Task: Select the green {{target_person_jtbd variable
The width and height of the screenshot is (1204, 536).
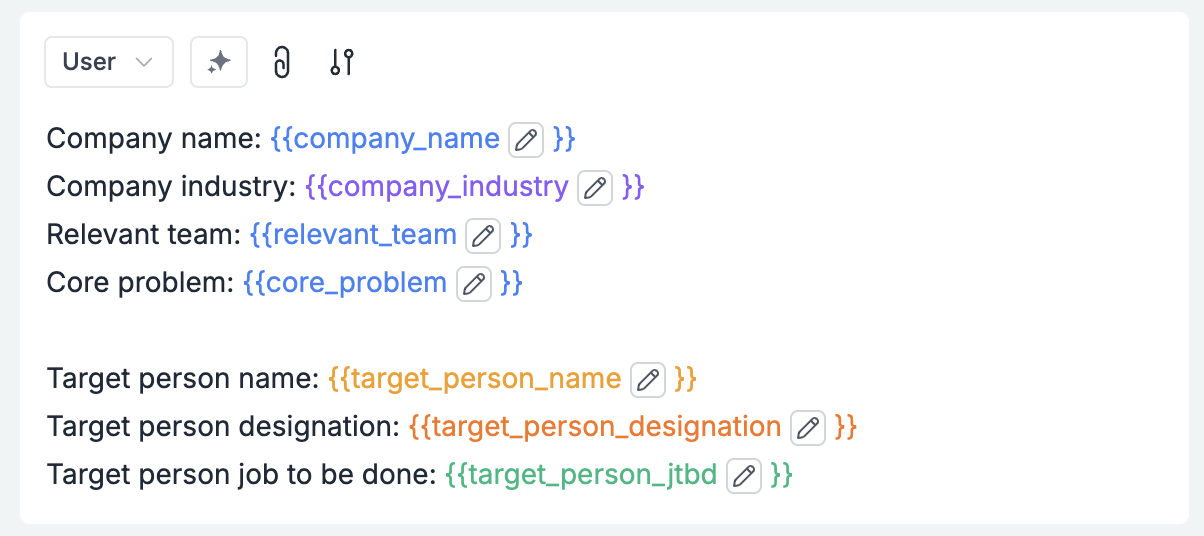Action: point(581,474)
